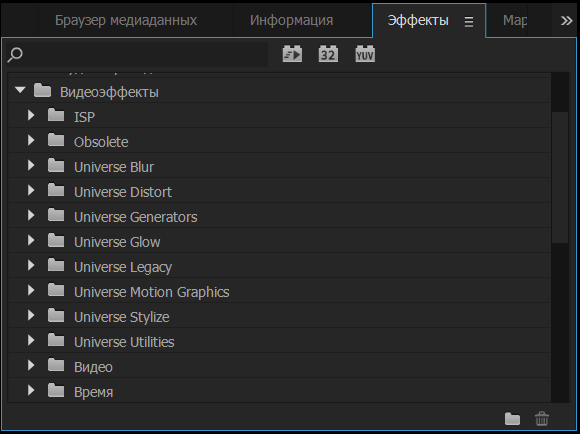Open the partially visible Мар tab
Viewport: 580px width, 434px height.
(515, 20)
